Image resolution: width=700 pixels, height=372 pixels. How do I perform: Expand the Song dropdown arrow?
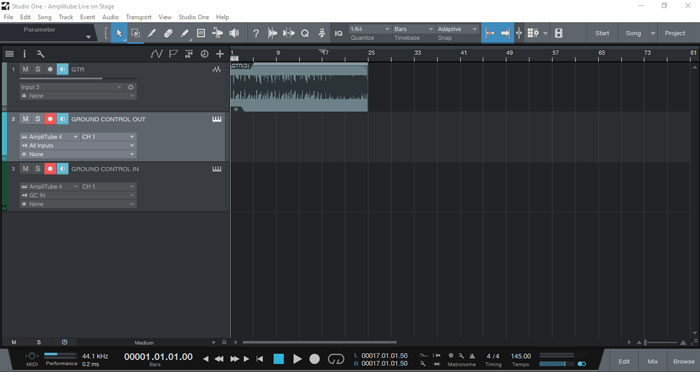[x=653, y=33]
